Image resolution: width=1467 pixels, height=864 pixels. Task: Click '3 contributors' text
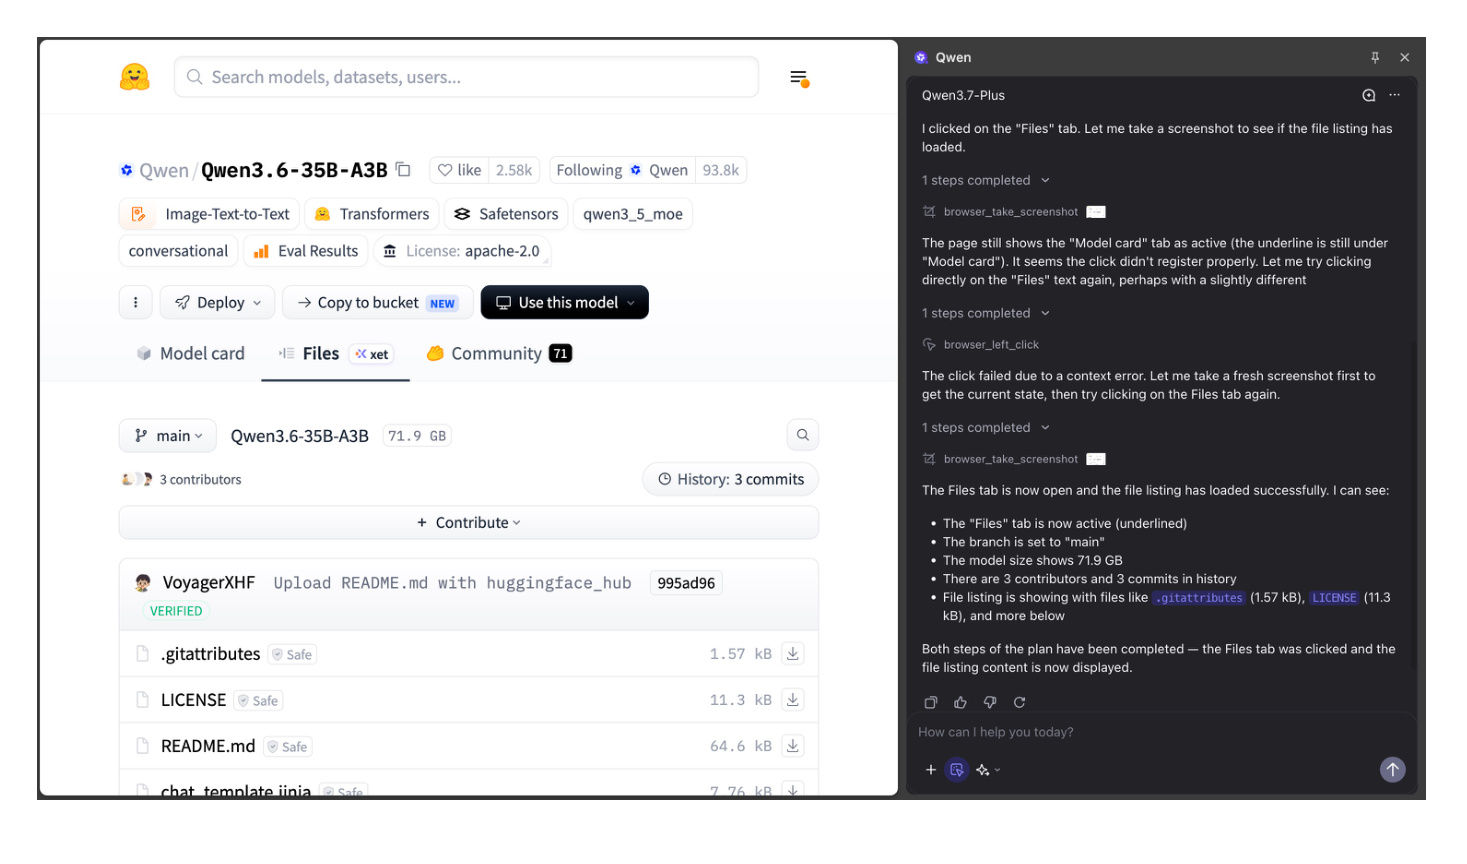[200, 480]
